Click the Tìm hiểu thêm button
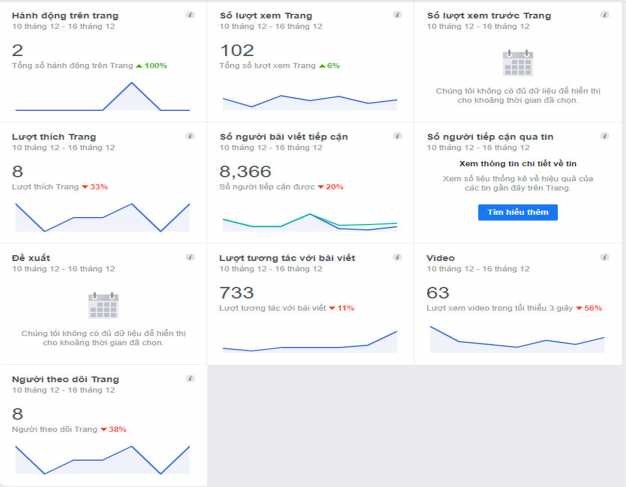 tap(517, 212)
